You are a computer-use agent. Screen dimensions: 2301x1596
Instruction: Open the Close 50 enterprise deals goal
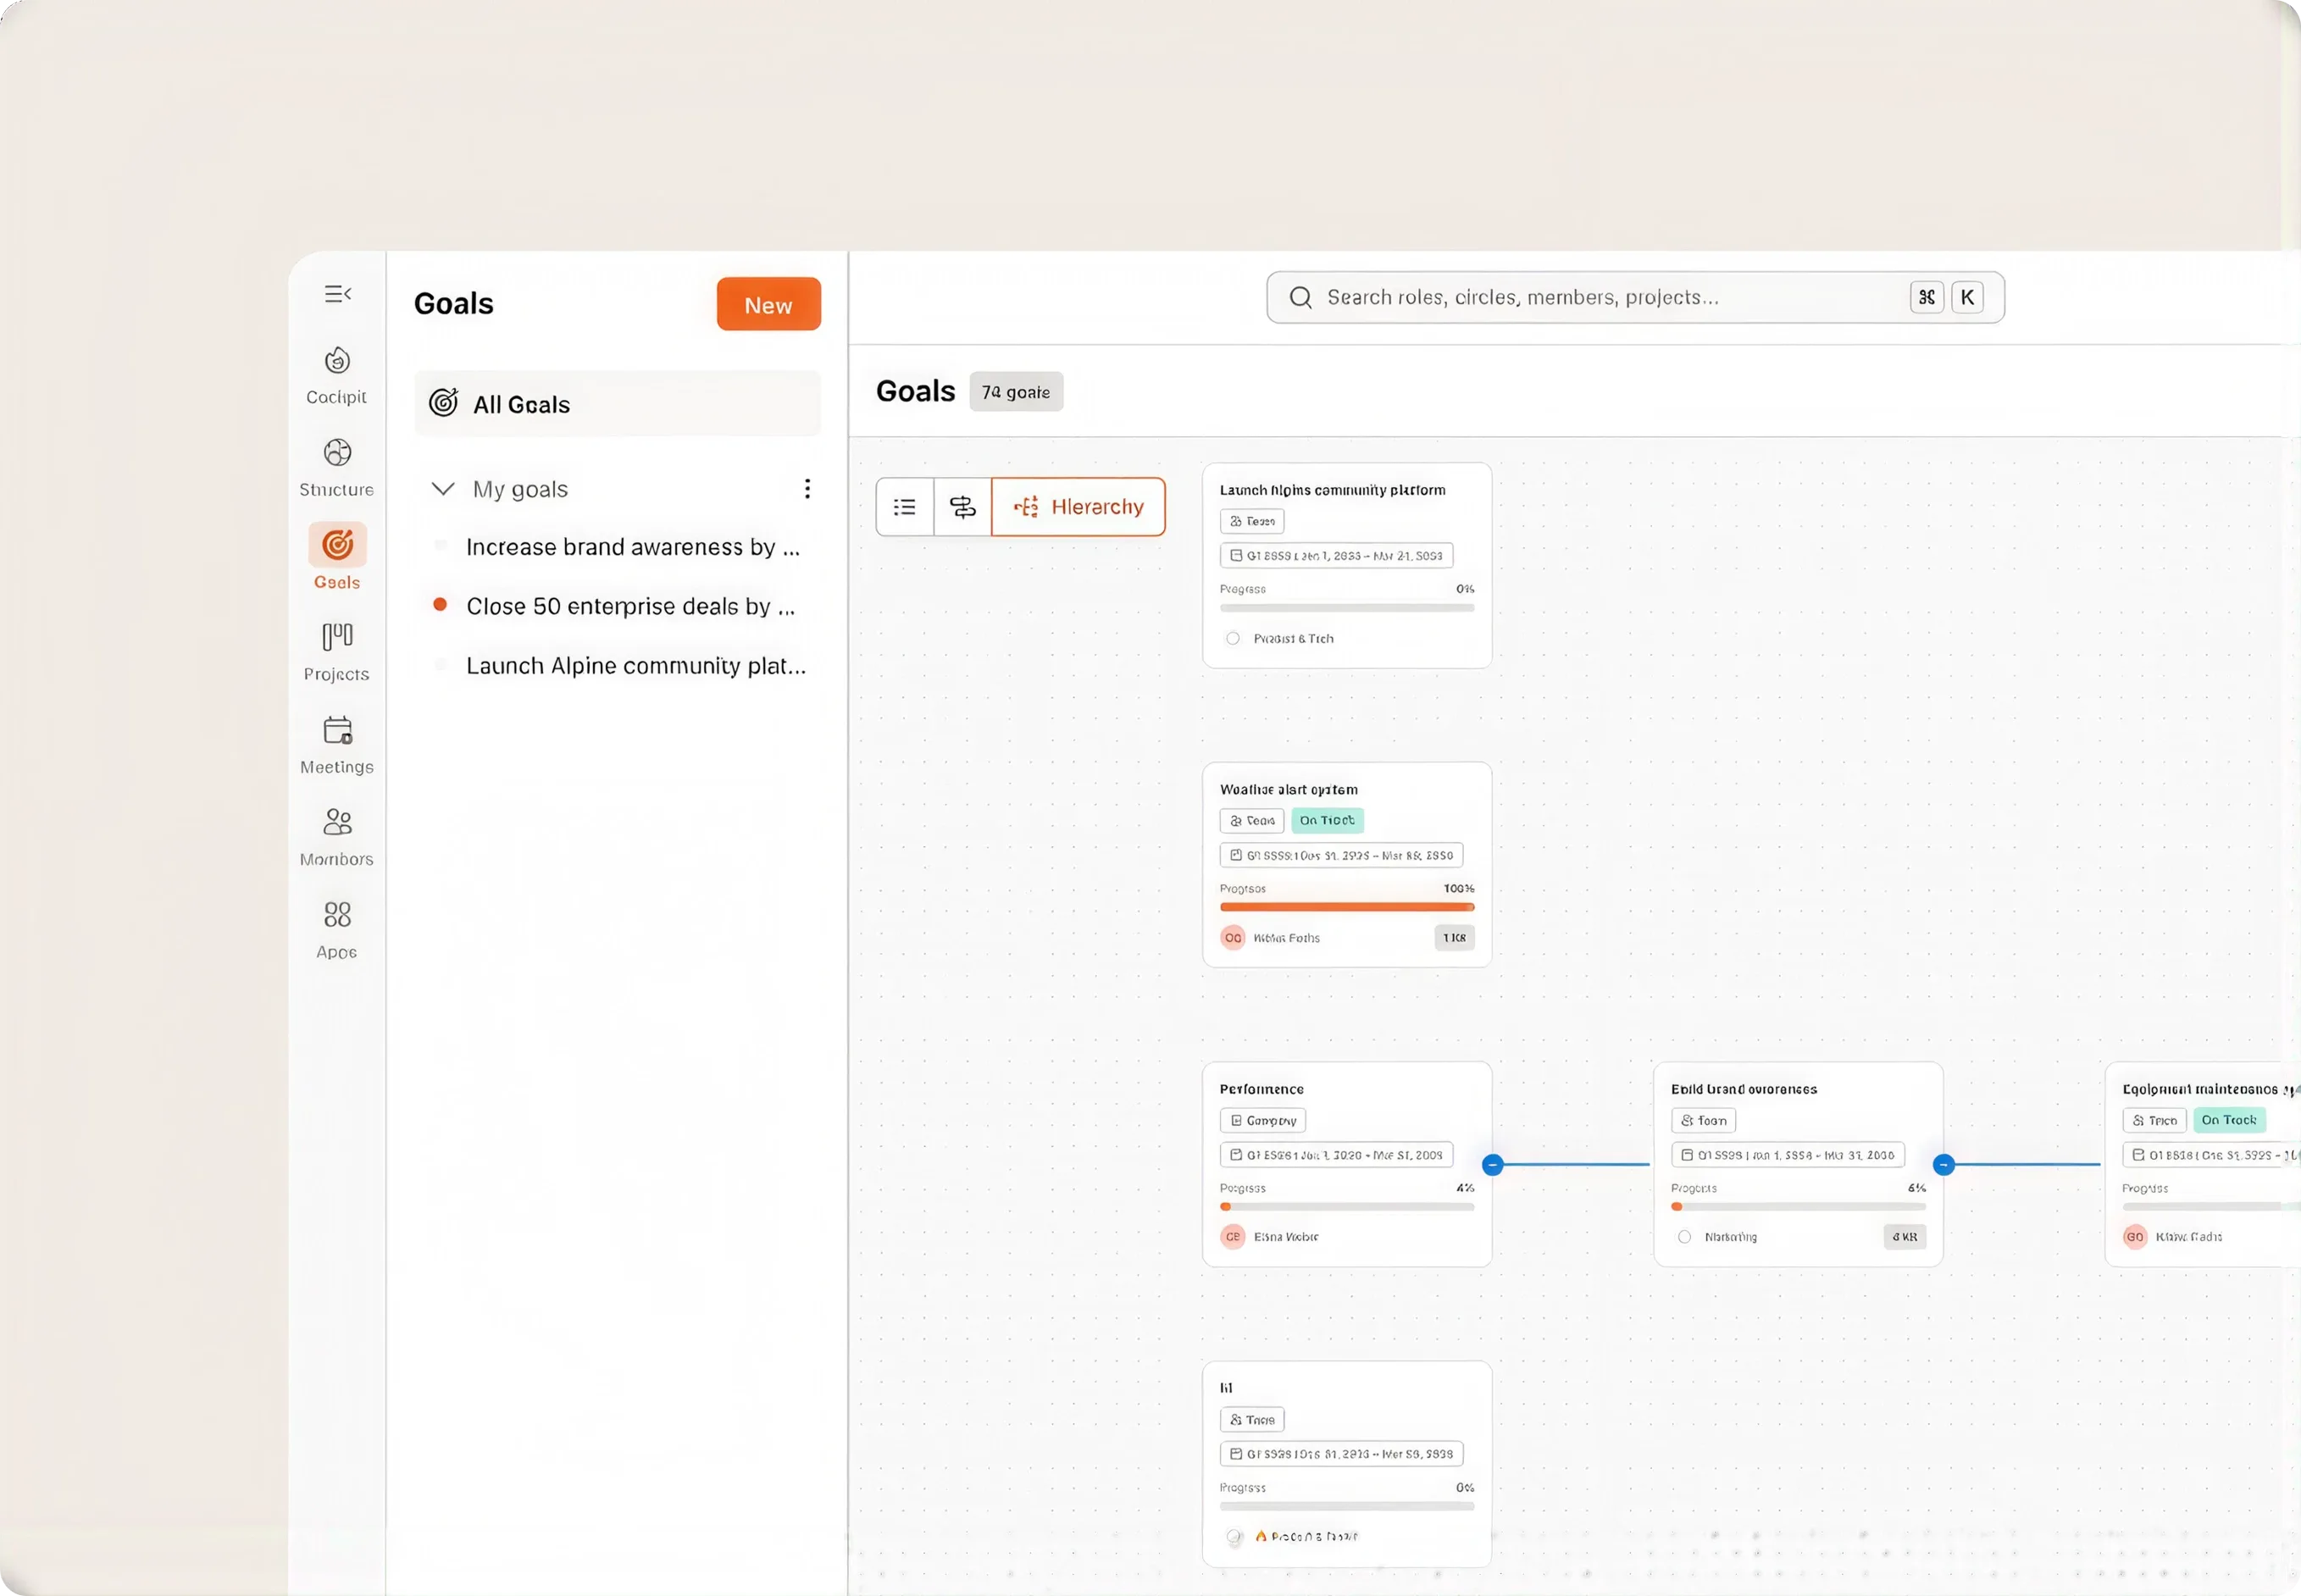tap(631, 606)
